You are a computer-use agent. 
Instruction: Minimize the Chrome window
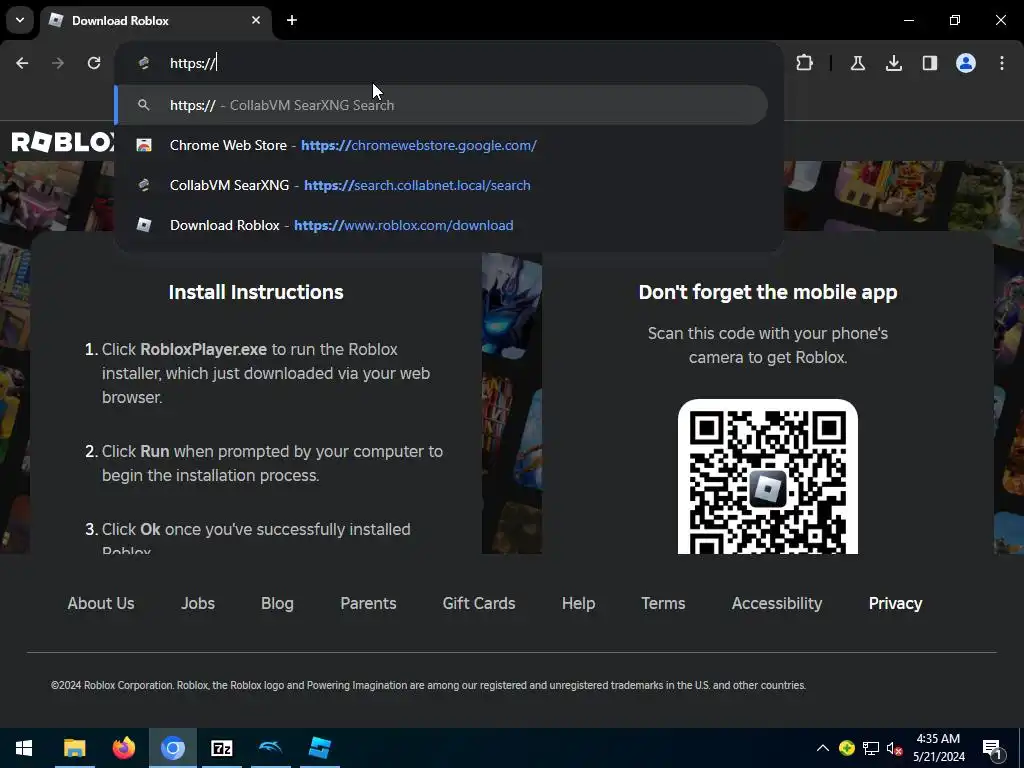pyautogui.click(x=908, y=20)
